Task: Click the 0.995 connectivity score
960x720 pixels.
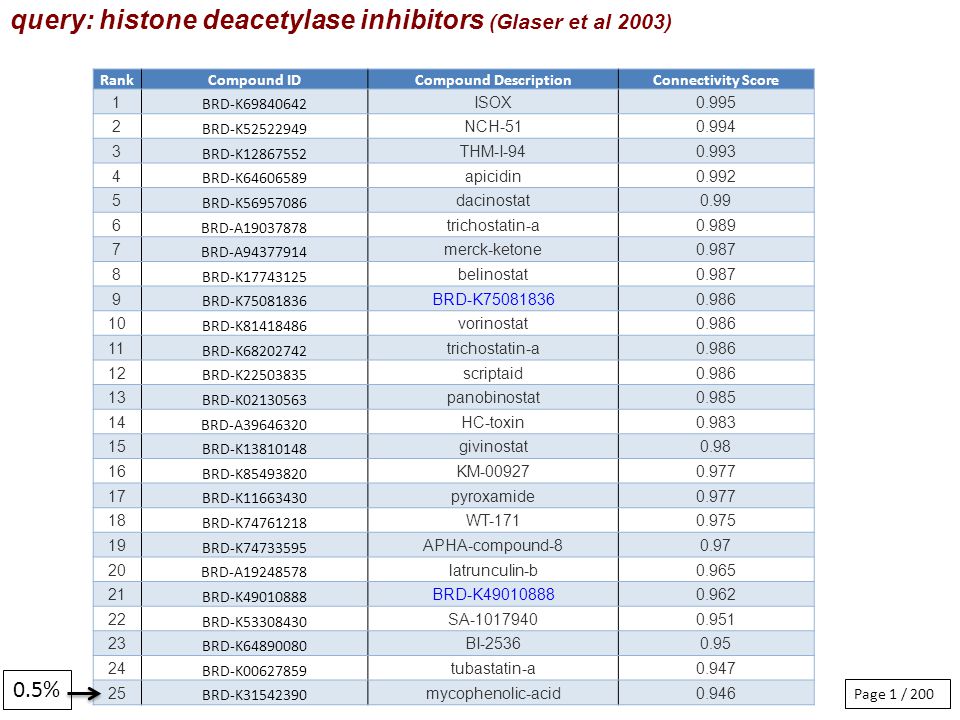Action: (x=716, y=102)
